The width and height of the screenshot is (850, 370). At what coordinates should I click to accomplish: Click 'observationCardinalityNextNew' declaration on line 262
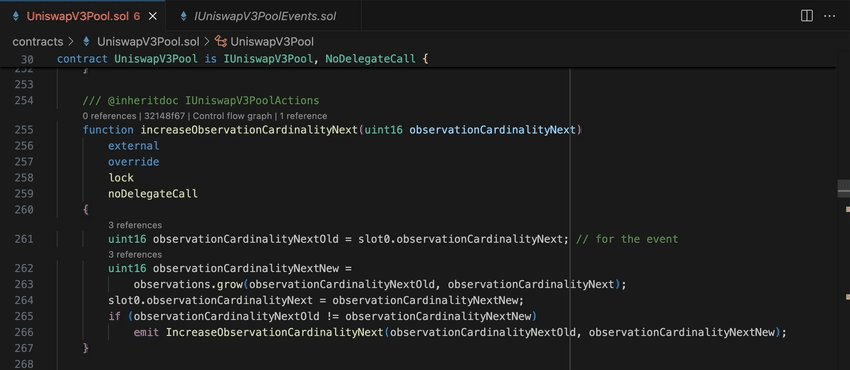tap(246, 268)
